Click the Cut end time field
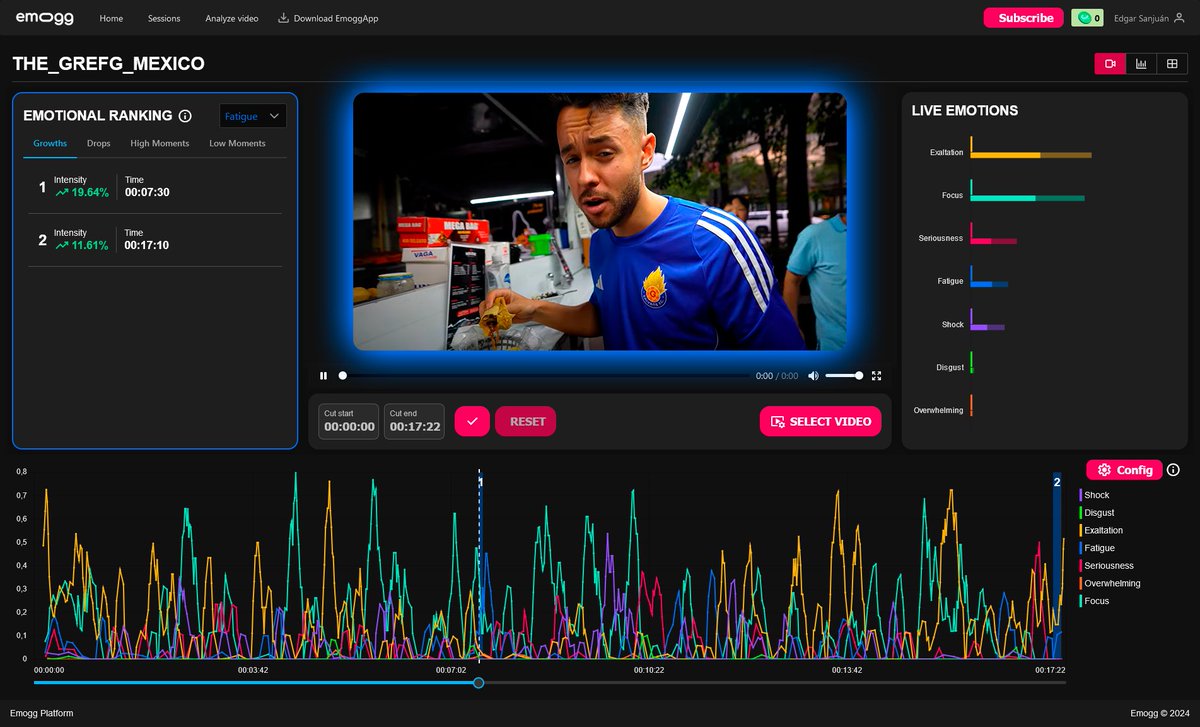The image size is (1200, 727). click(x=415, y=421)
